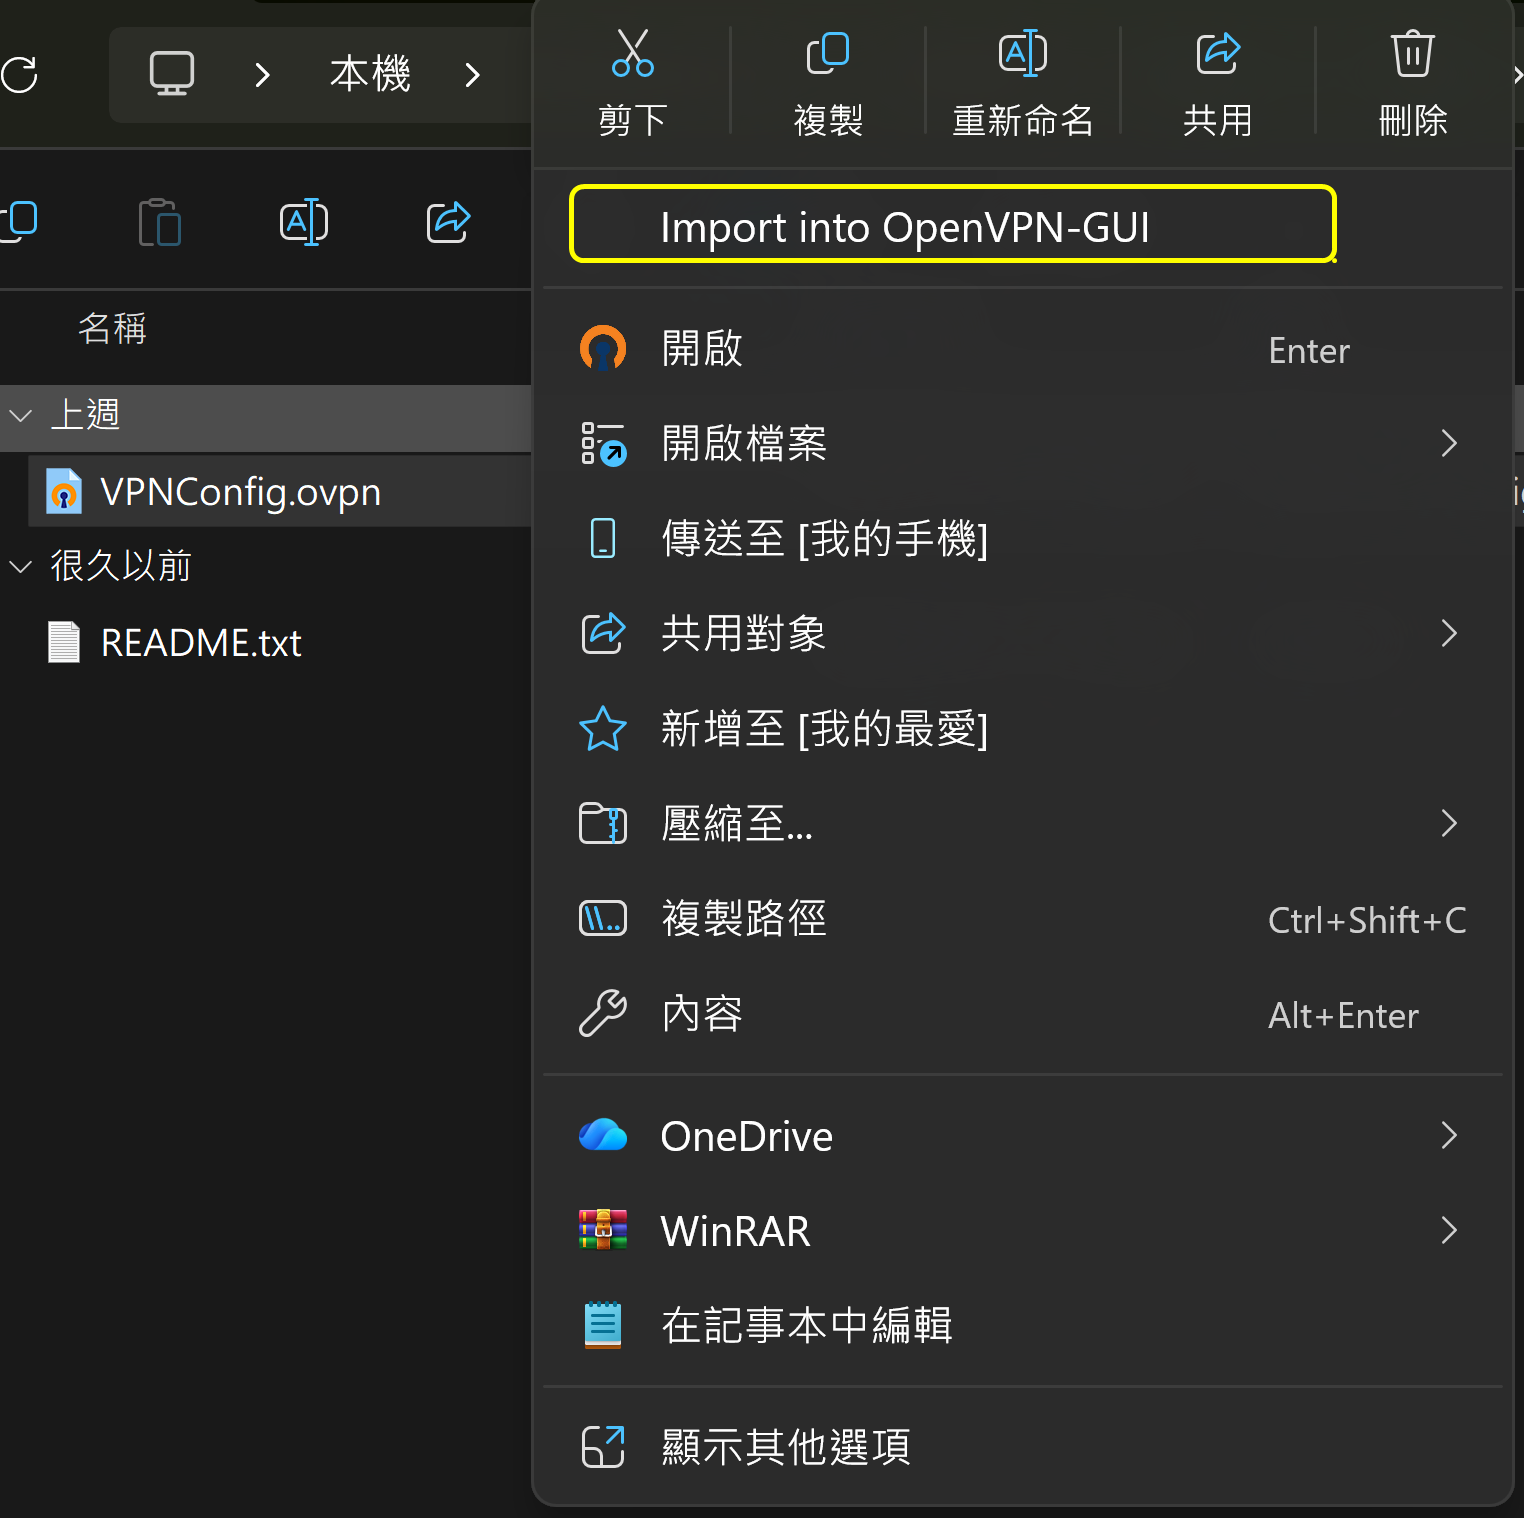Select 開啟 to open with OpenVPN
This screenshot has width=1524, height=1518.
click(1022, 349)
